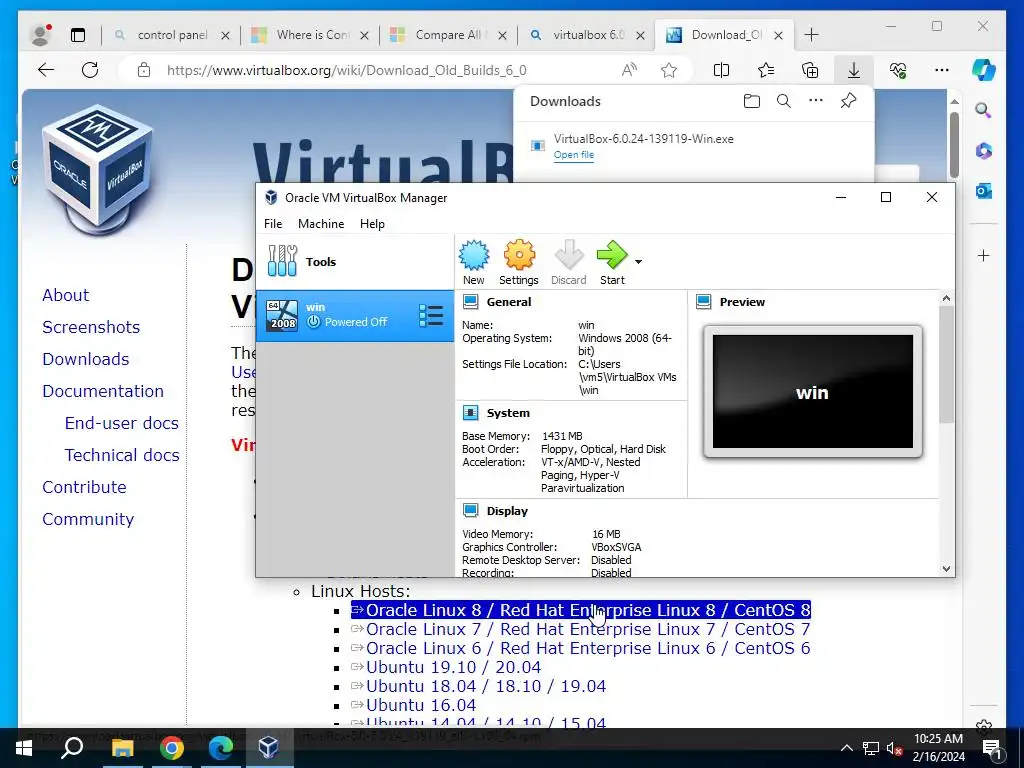Open Edge Collections icon
The image size is (1024, 768).
tap(810, 70)
